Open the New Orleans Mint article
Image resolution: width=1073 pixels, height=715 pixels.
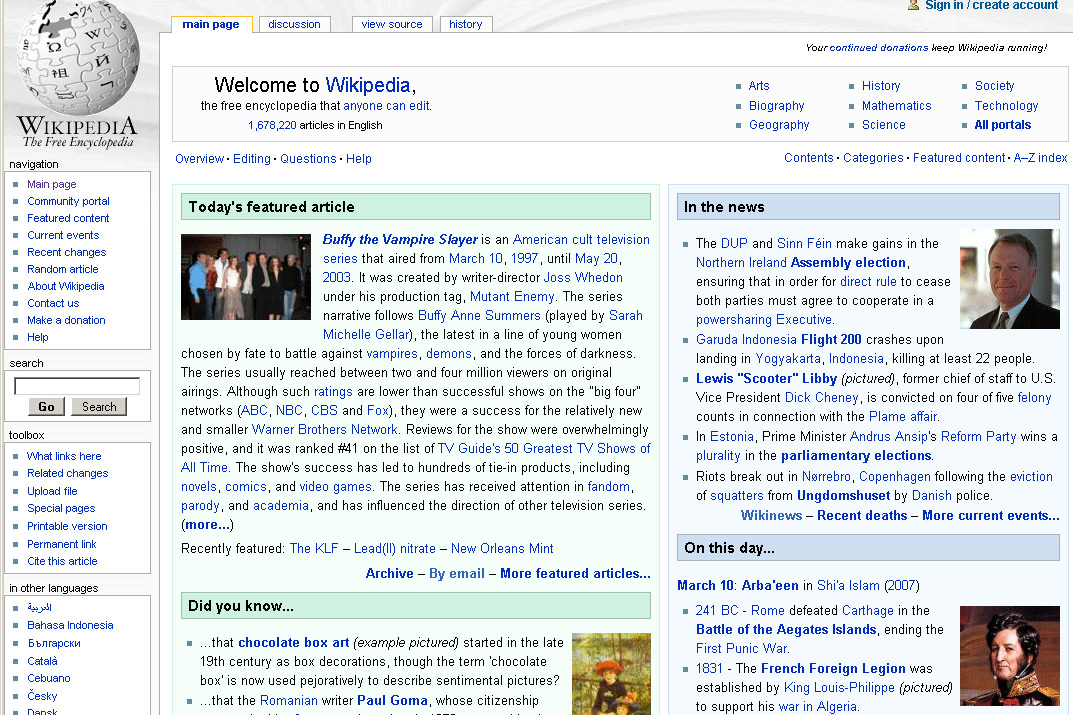click(x=502, y=549)
